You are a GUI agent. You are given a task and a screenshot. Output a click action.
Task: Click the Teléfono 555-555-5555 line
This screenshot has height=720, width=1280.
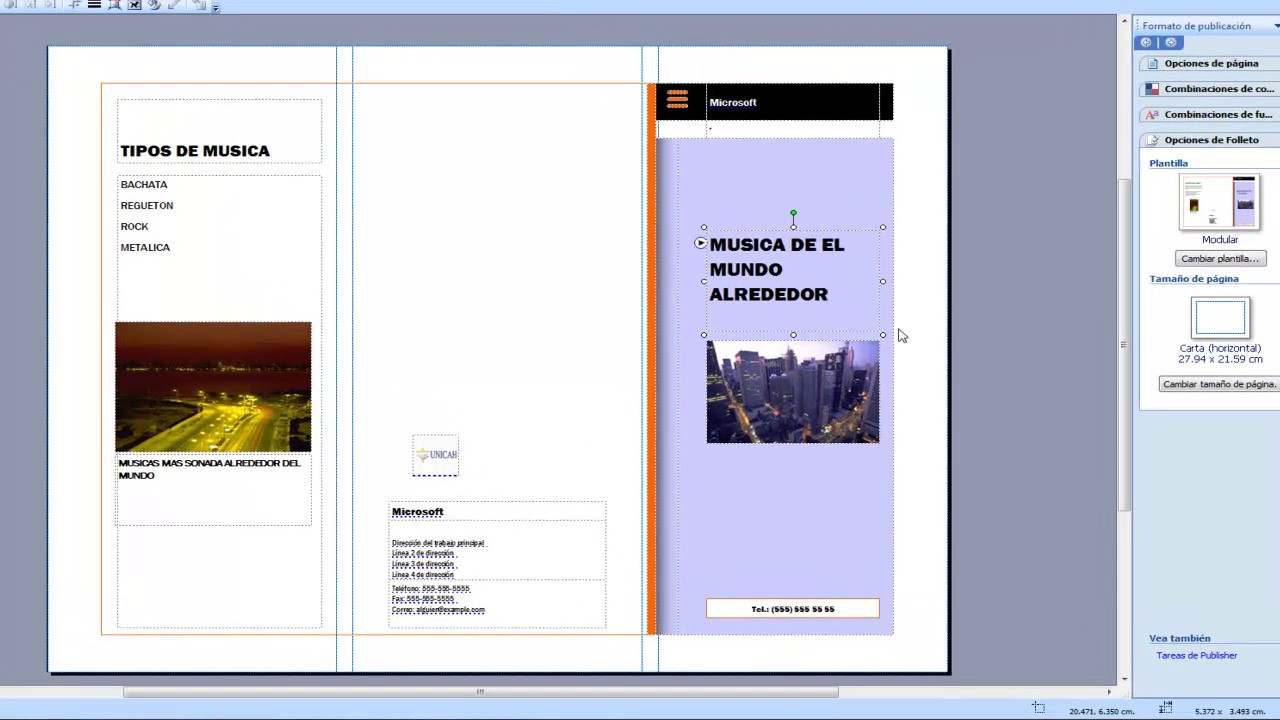(430, 589)
